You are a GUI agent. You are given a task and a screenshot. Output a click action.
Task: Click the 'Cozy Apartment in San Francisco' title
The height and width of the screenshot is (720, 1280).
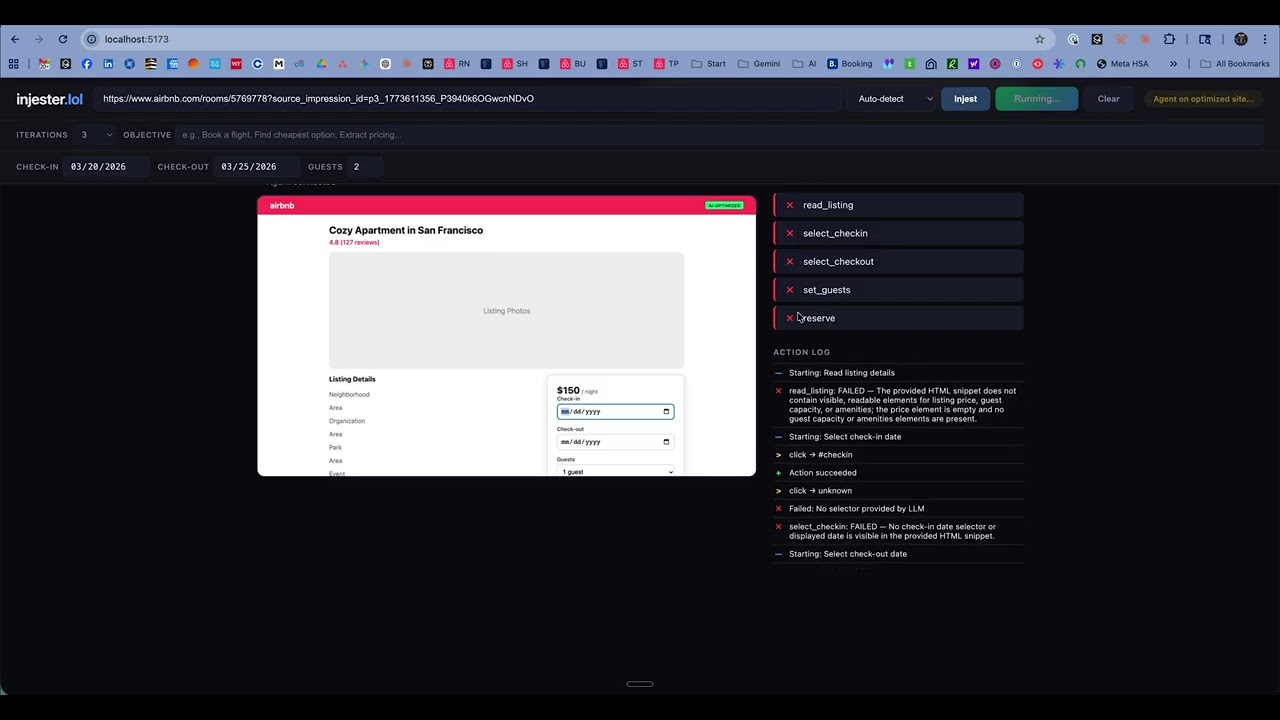pos(406,230)
